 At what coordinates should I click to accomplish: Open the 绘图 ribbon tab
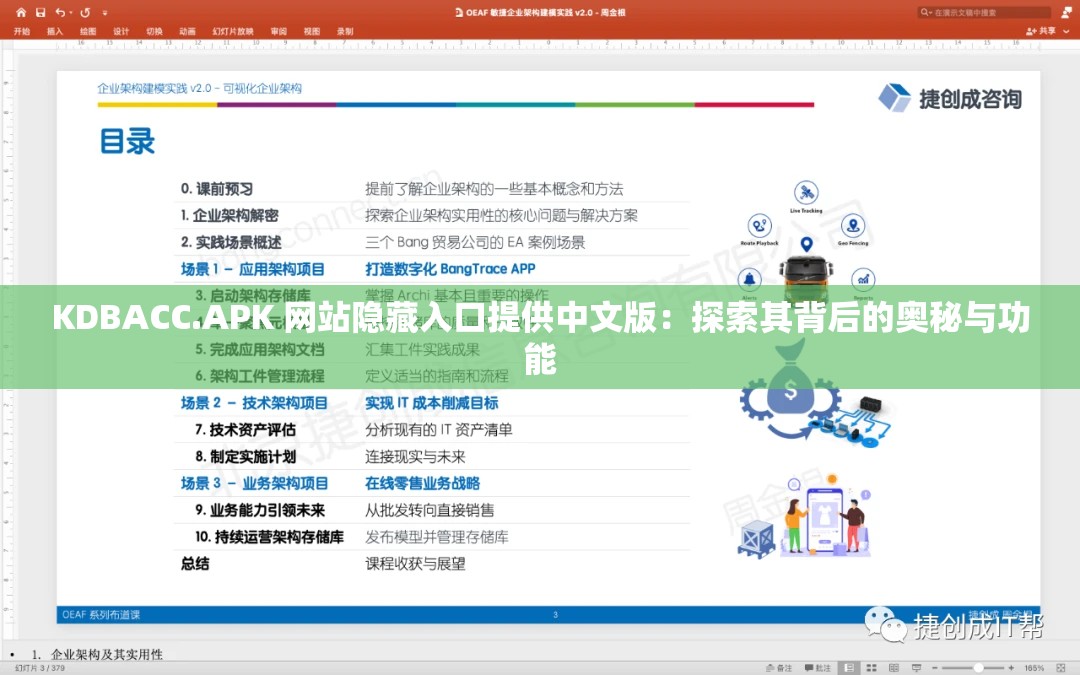(88, 32)
